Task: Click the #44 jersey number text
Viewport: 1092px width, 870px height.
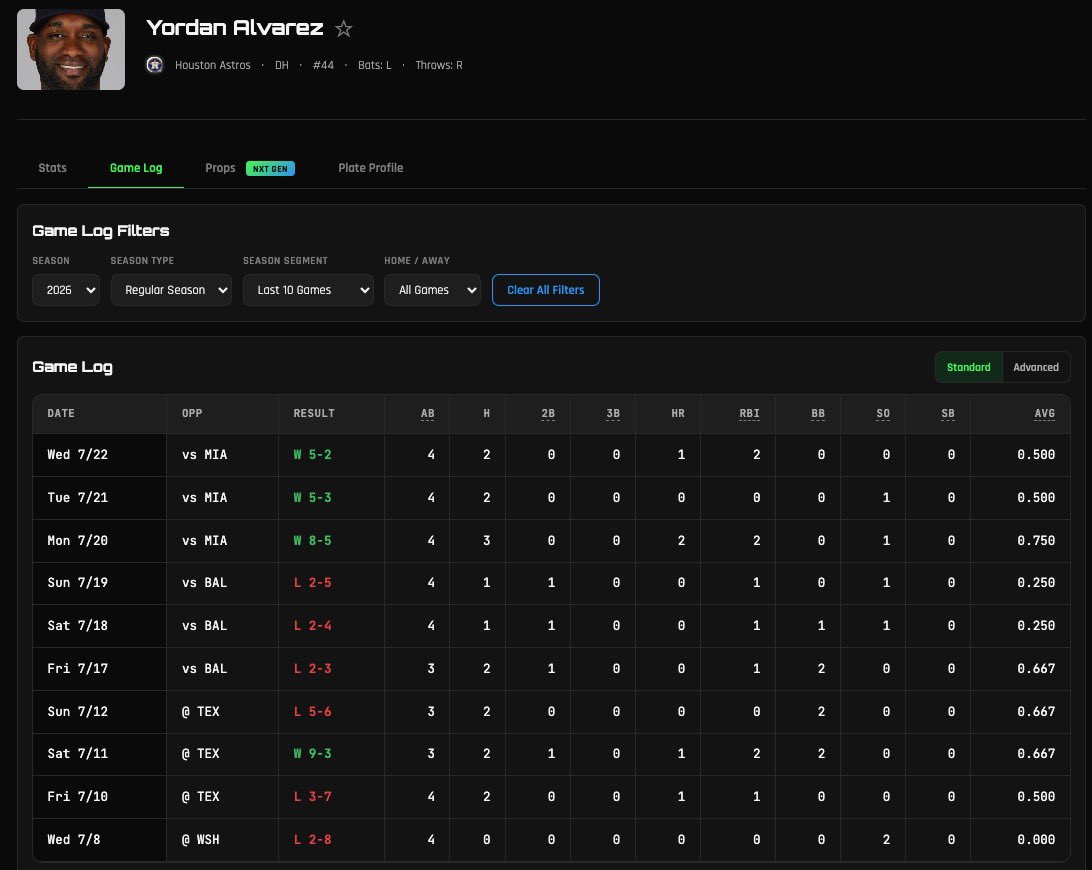Action: click(323, 65)
